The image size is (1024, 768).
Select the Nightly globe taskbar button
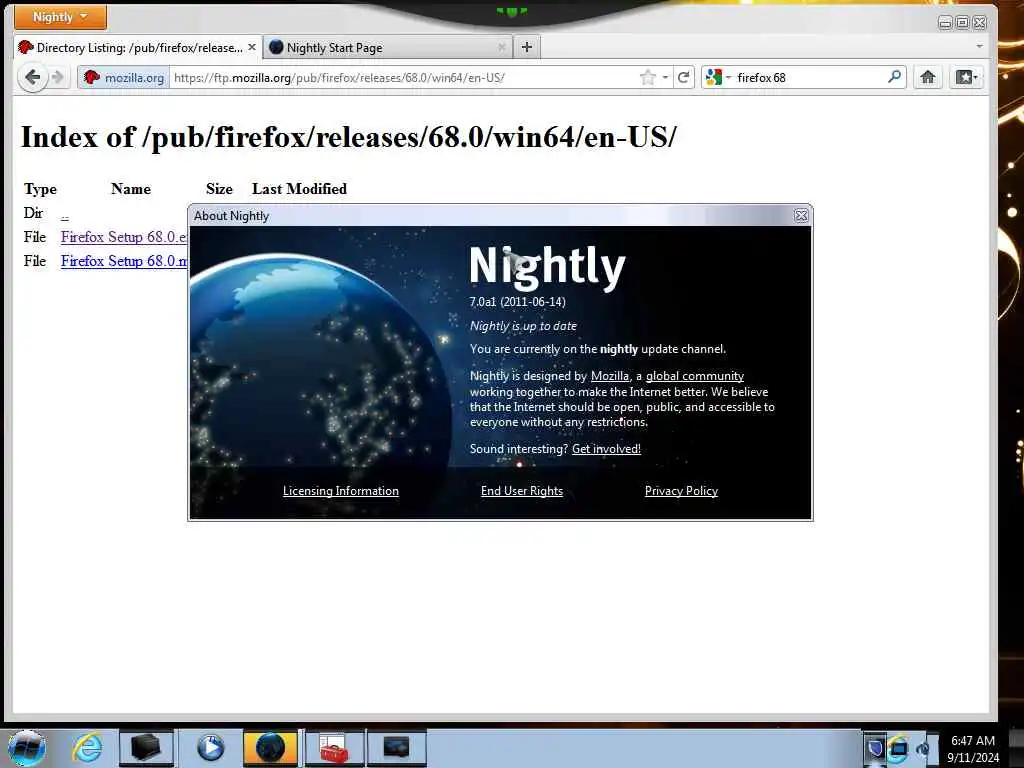[270, 748]
